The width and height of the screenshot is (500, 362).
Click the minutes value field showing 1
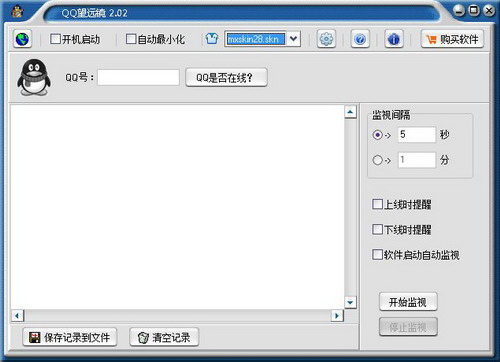[x=417, y=160]
